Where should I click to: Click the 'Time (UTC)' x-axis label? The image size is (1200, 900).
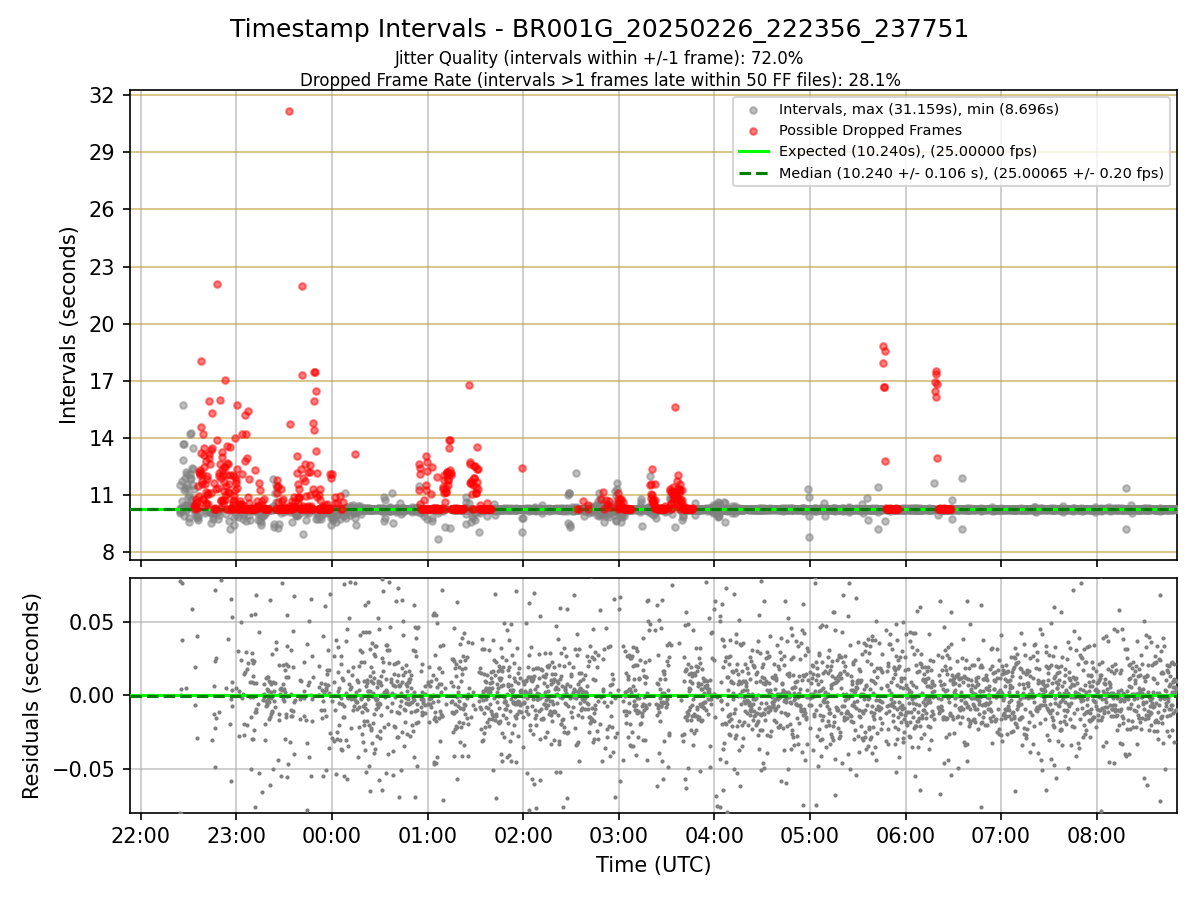pyautogui.click(x=653, y=865)
